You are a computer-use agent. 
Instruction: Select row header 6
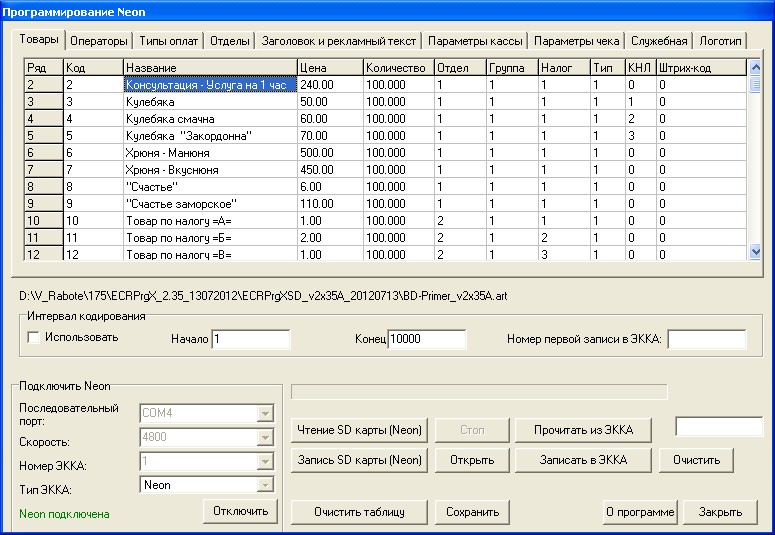pyautogui.click(x=43, y=153)
